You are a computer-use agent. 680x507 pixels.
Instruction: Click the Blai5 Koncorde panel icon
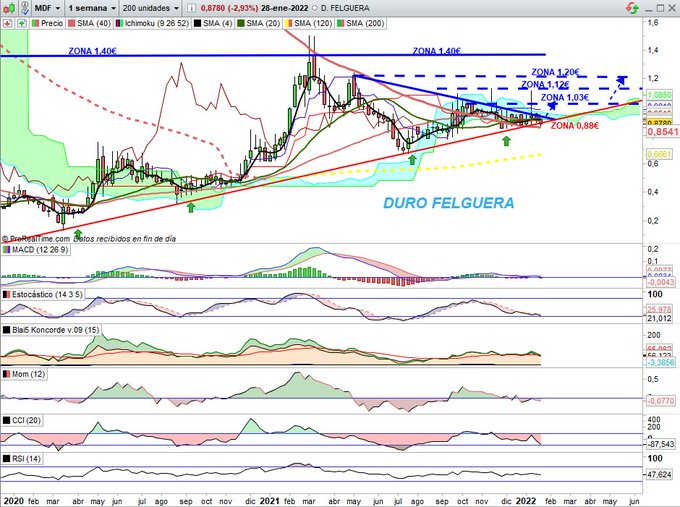(x=6, y=330)
